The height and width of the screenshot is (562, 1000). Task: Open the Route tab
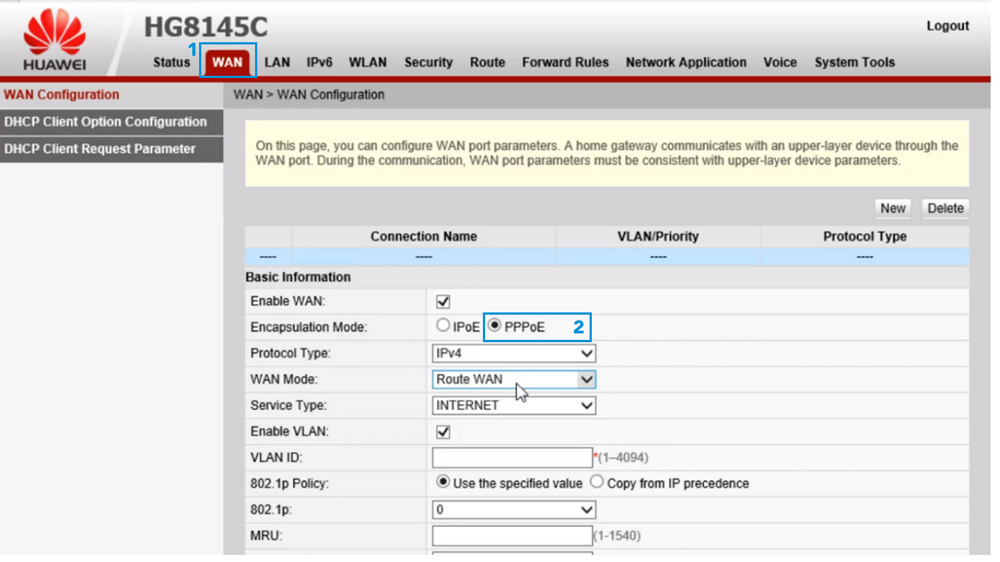coord(488,63)
